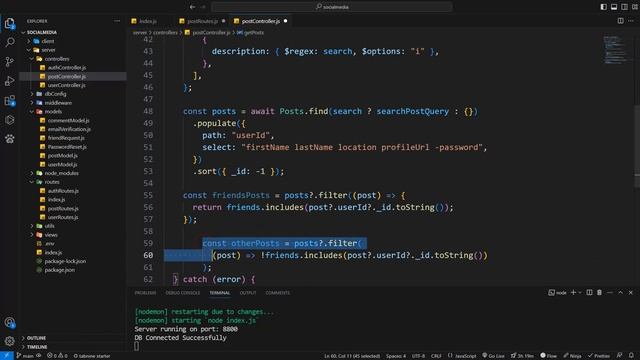Click the Flow status bar item
Image resolution: width=640 pixels, height=360 pixels.
click(x=549, y=356)
